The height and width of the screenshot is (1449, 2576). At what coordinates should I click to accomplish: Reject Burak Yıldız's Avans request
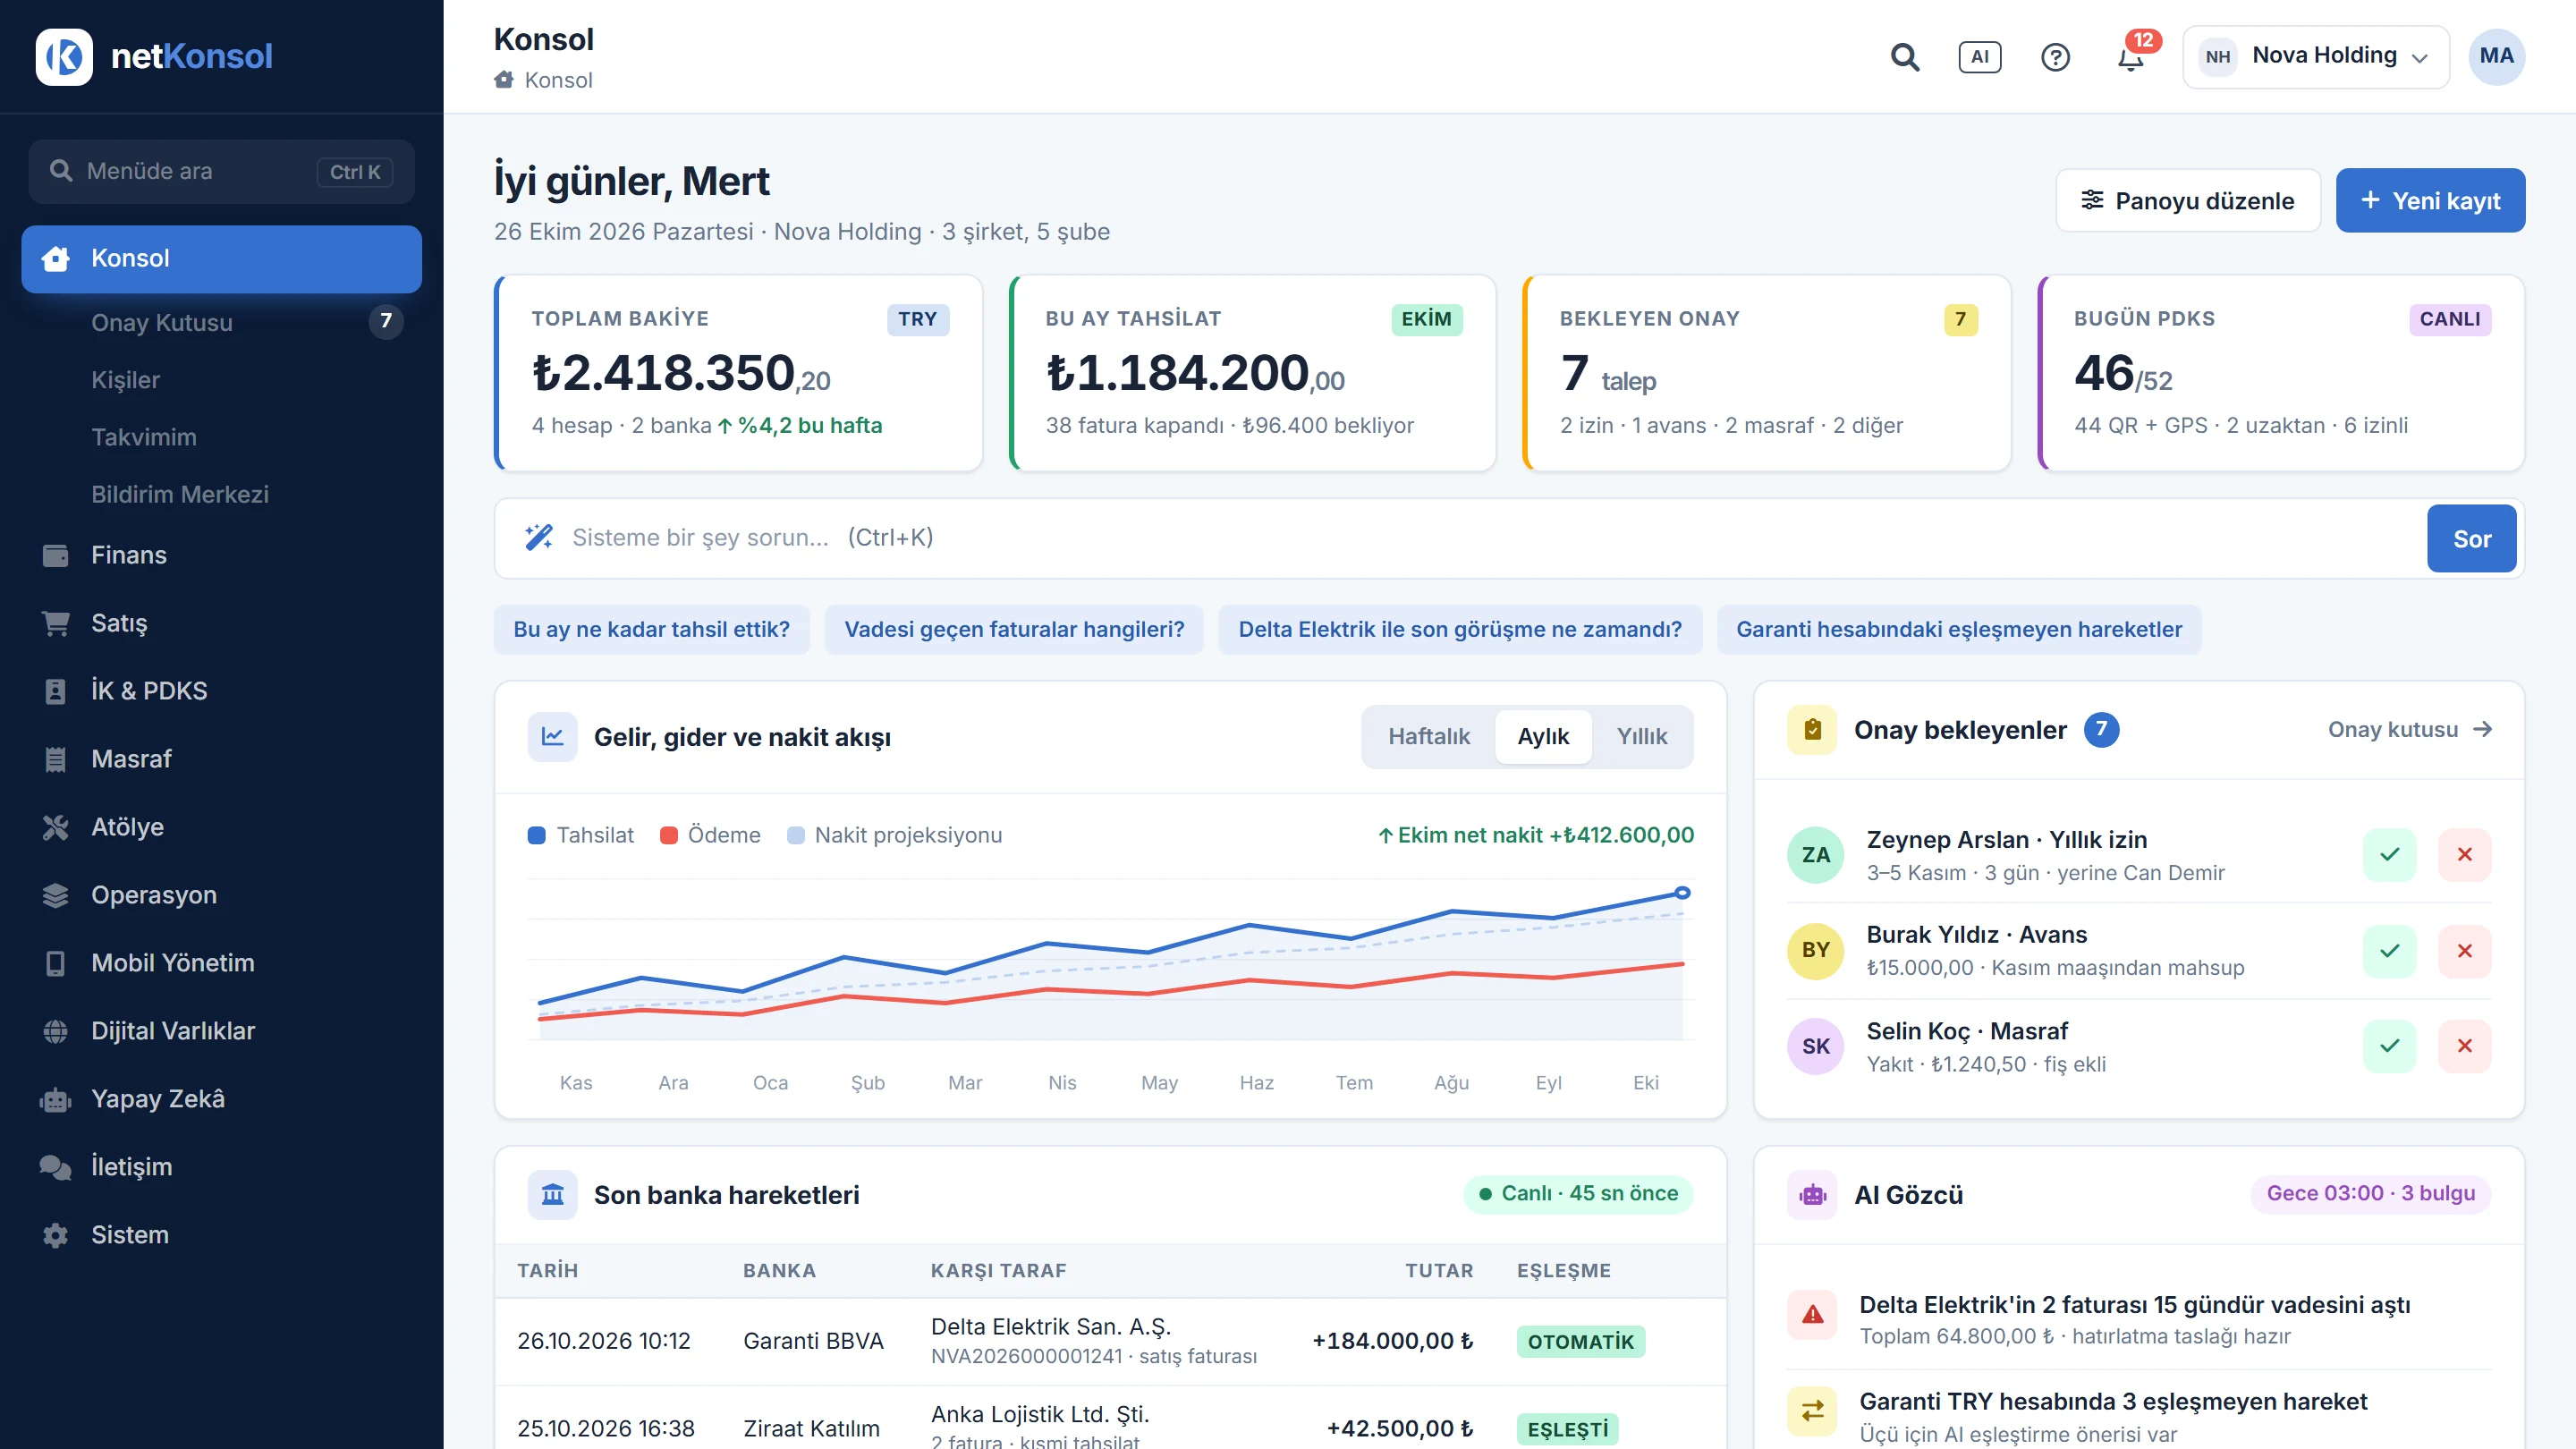pyautogui.click(x=2464, y=950)
